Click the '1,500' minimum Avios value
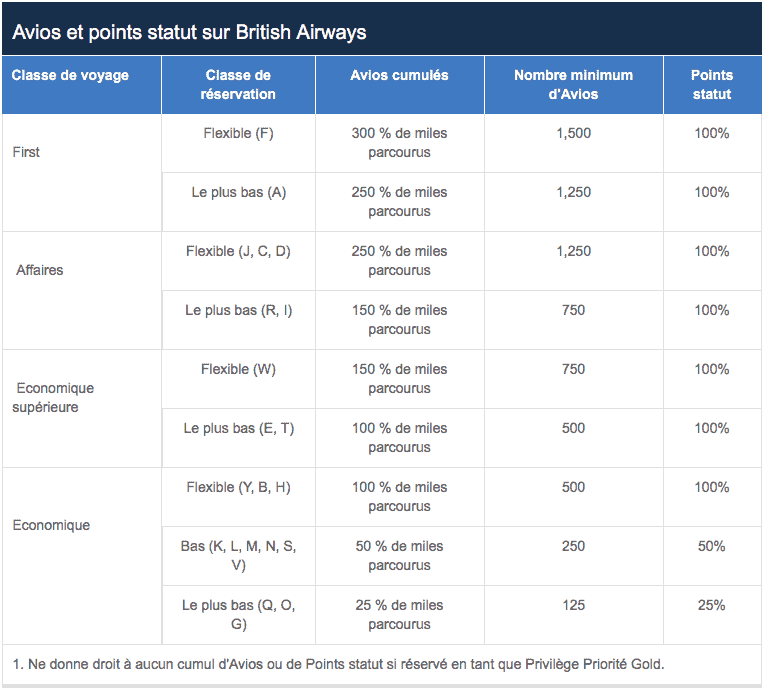762x688 pixels. 573,133
